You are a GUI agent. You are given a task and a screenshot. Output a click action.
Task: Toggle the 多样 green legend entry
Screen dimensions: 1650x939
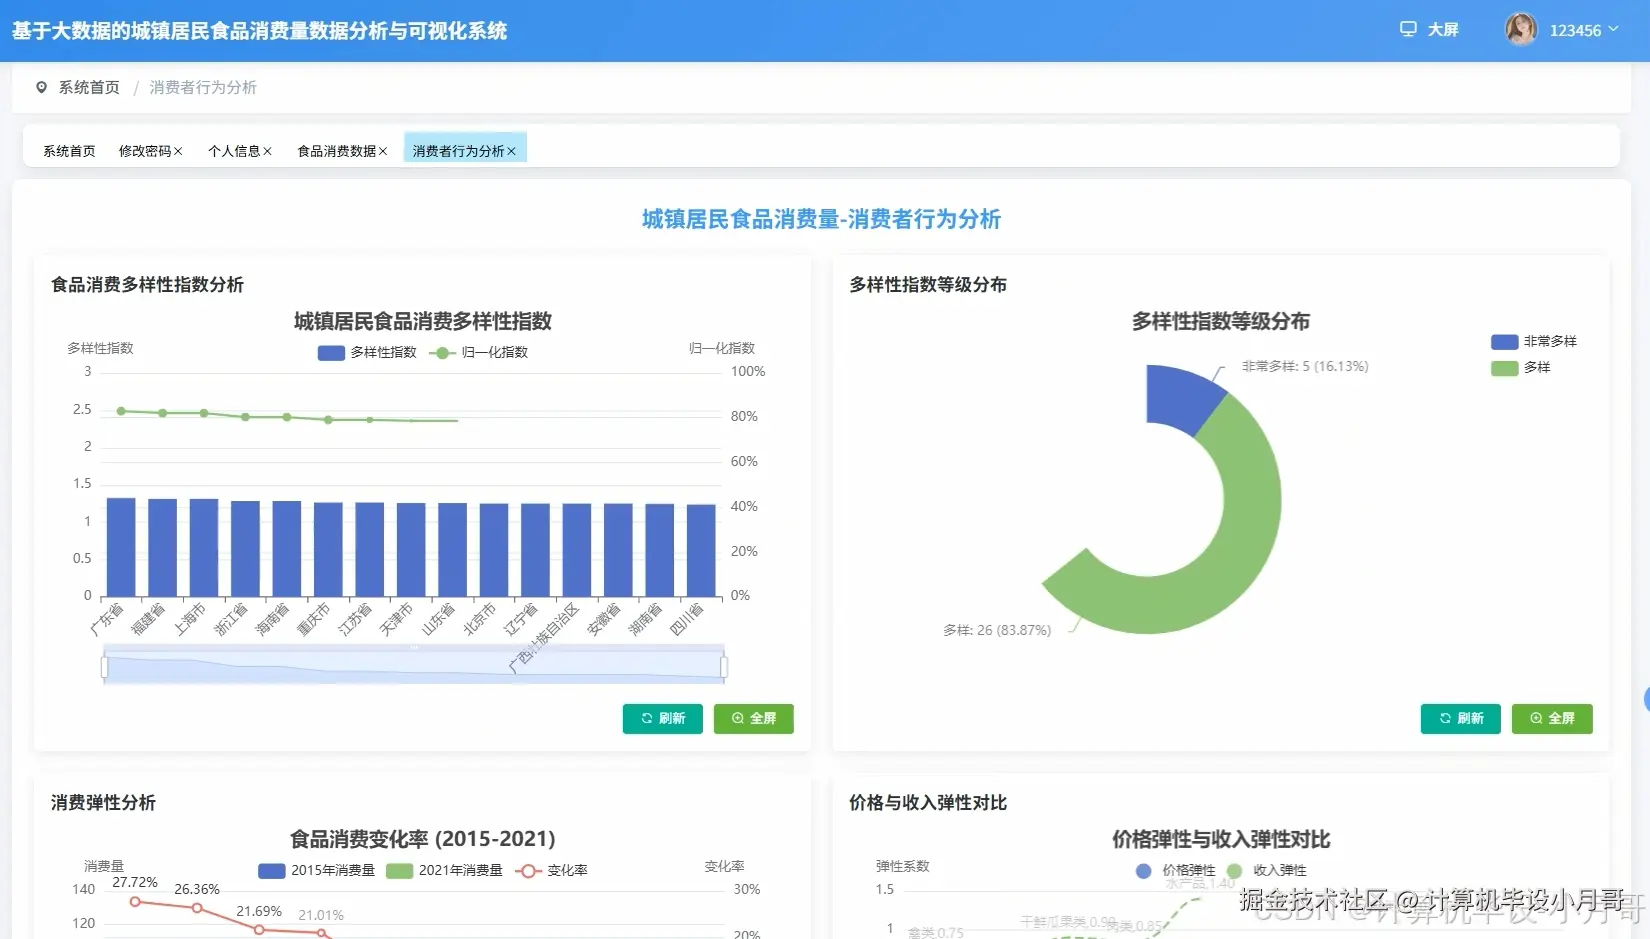[x=1518, y=368]
